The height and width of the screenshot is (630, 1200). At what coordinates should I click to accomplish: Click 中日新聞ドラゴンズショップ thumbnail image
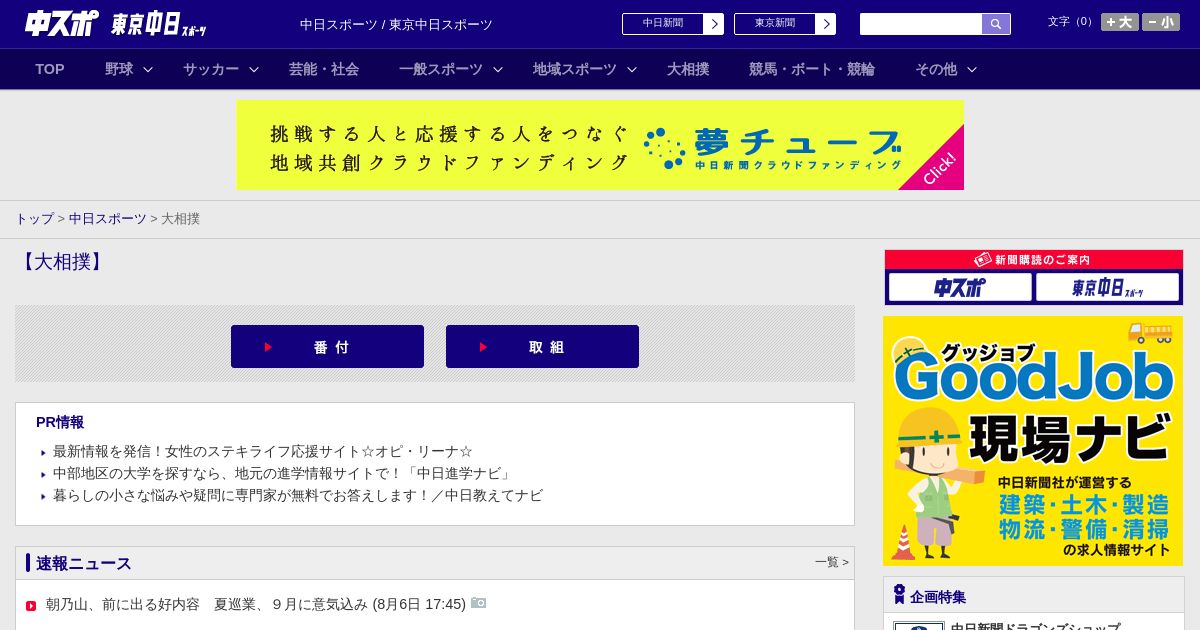[919, 626]
